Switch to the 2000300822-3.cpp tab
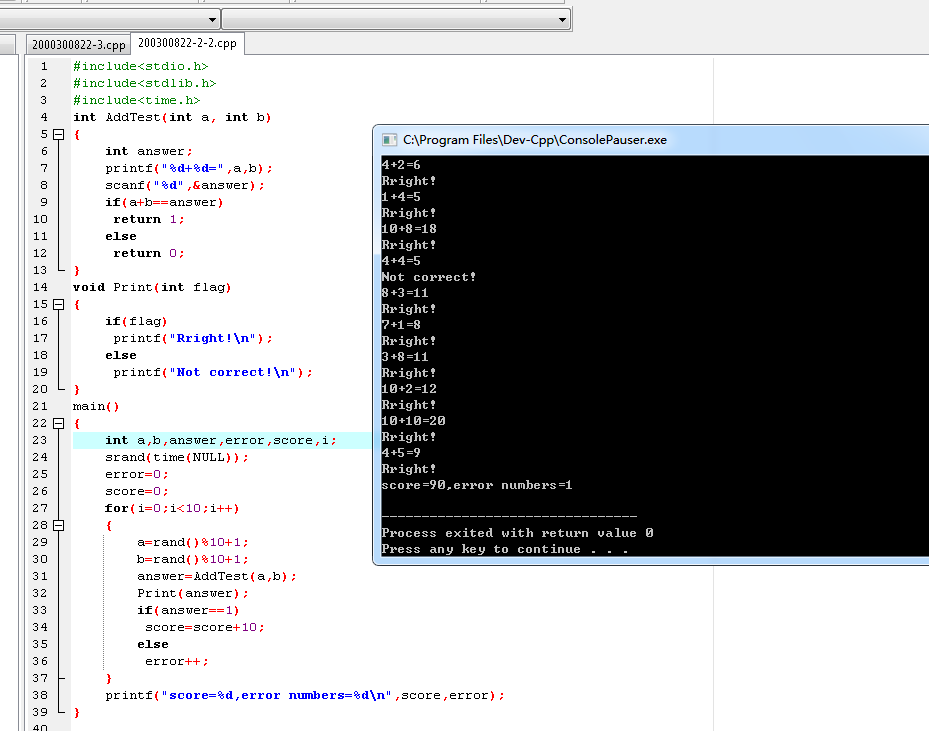 [78, 44]
